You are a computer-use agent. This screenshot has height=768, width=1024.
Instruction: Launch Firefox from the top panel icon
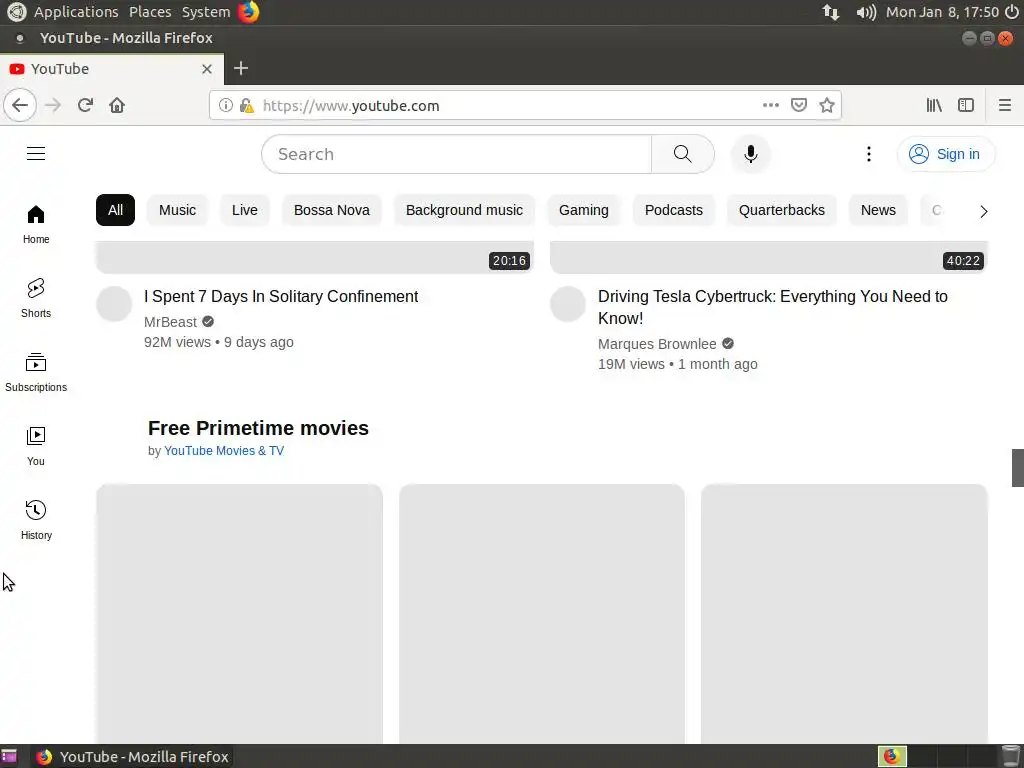tap(248, 12)
